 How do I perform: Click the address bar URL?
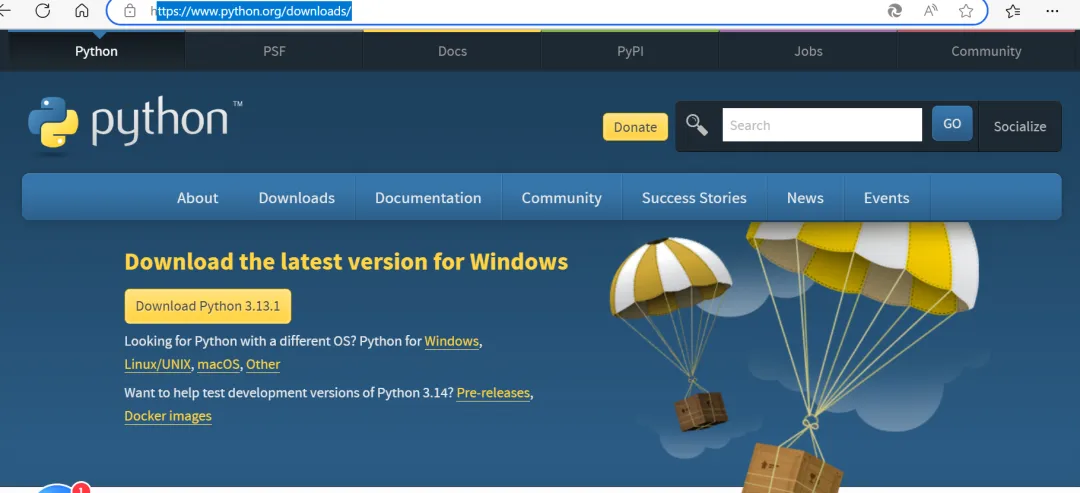(251, 11)
